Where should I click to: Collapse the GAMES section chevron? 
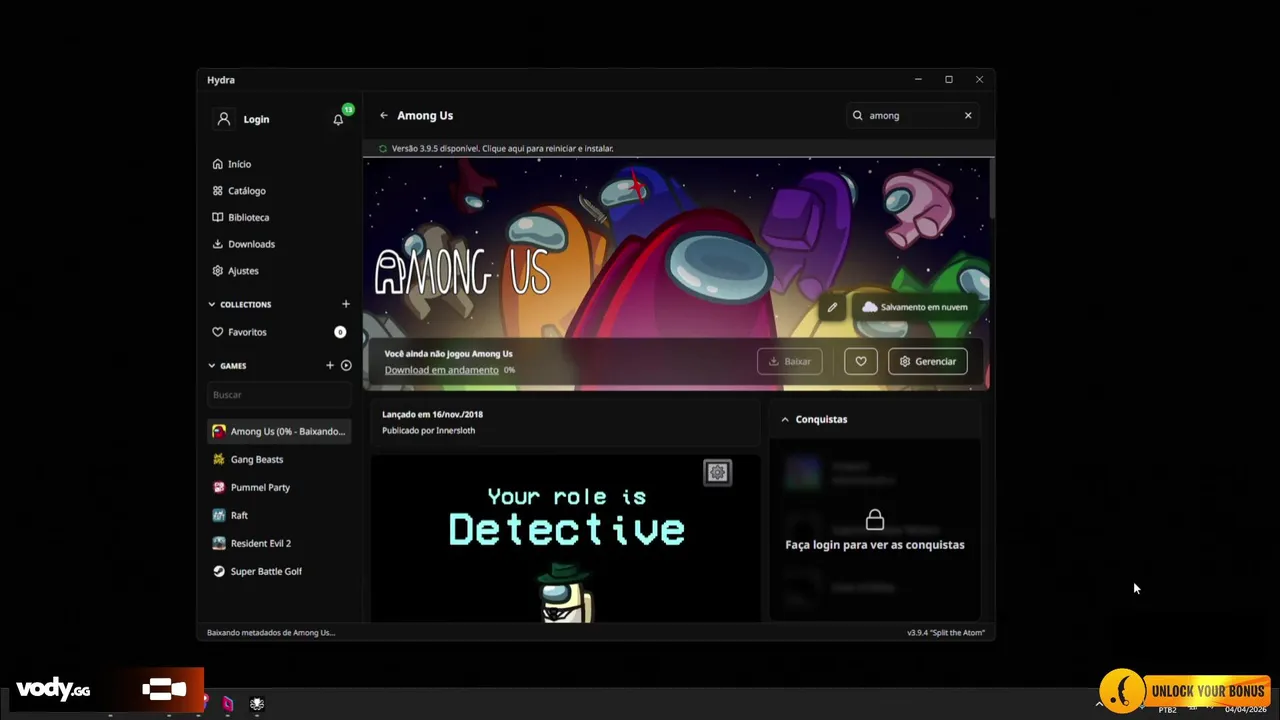click(212, 366)
